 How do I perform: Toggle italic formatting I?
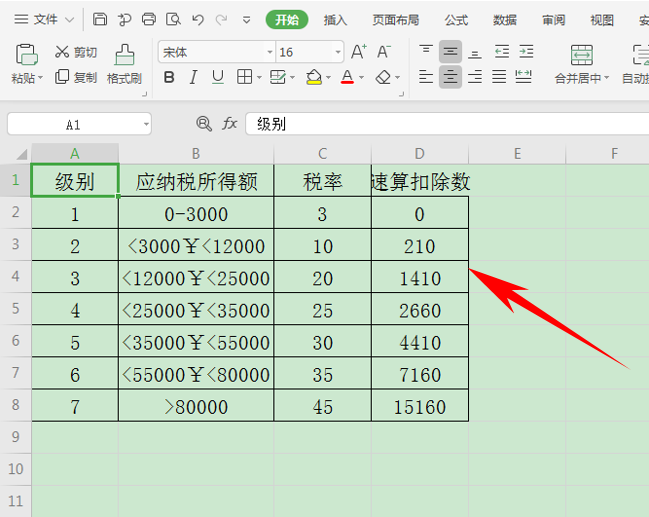[x=193, y=77]
